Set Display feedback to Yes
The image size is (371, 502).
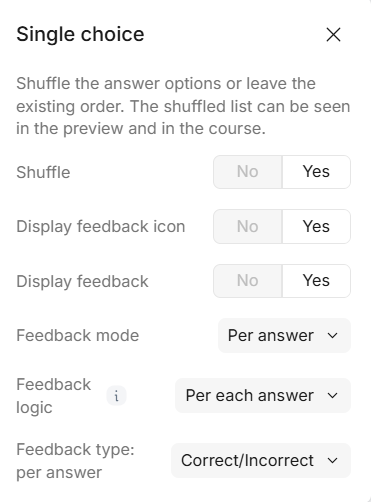tap(316, 281)
